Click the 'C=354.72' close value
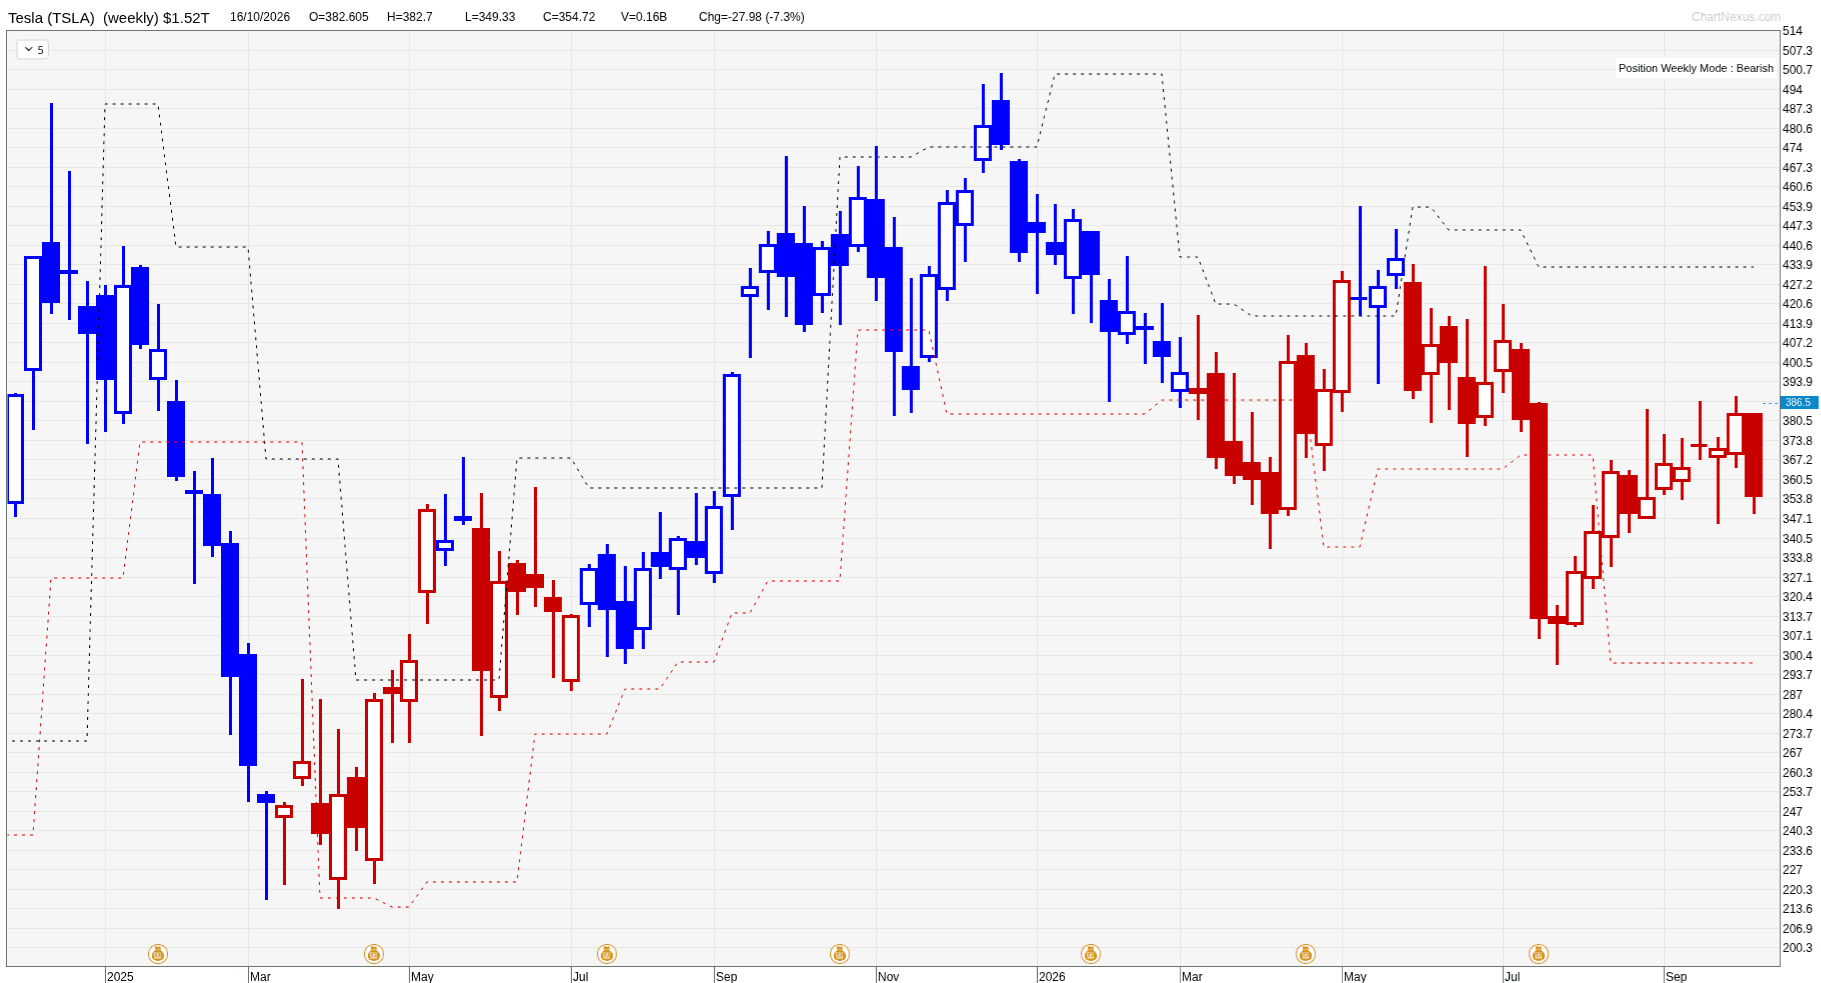The image size is (1821, 983). point(569,17)
